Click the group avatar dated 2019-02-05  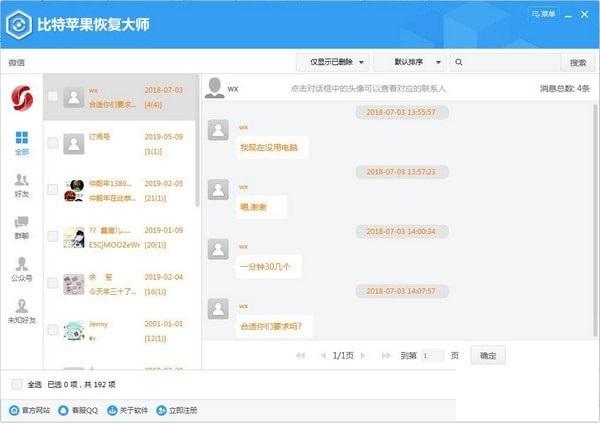point(73,190)
